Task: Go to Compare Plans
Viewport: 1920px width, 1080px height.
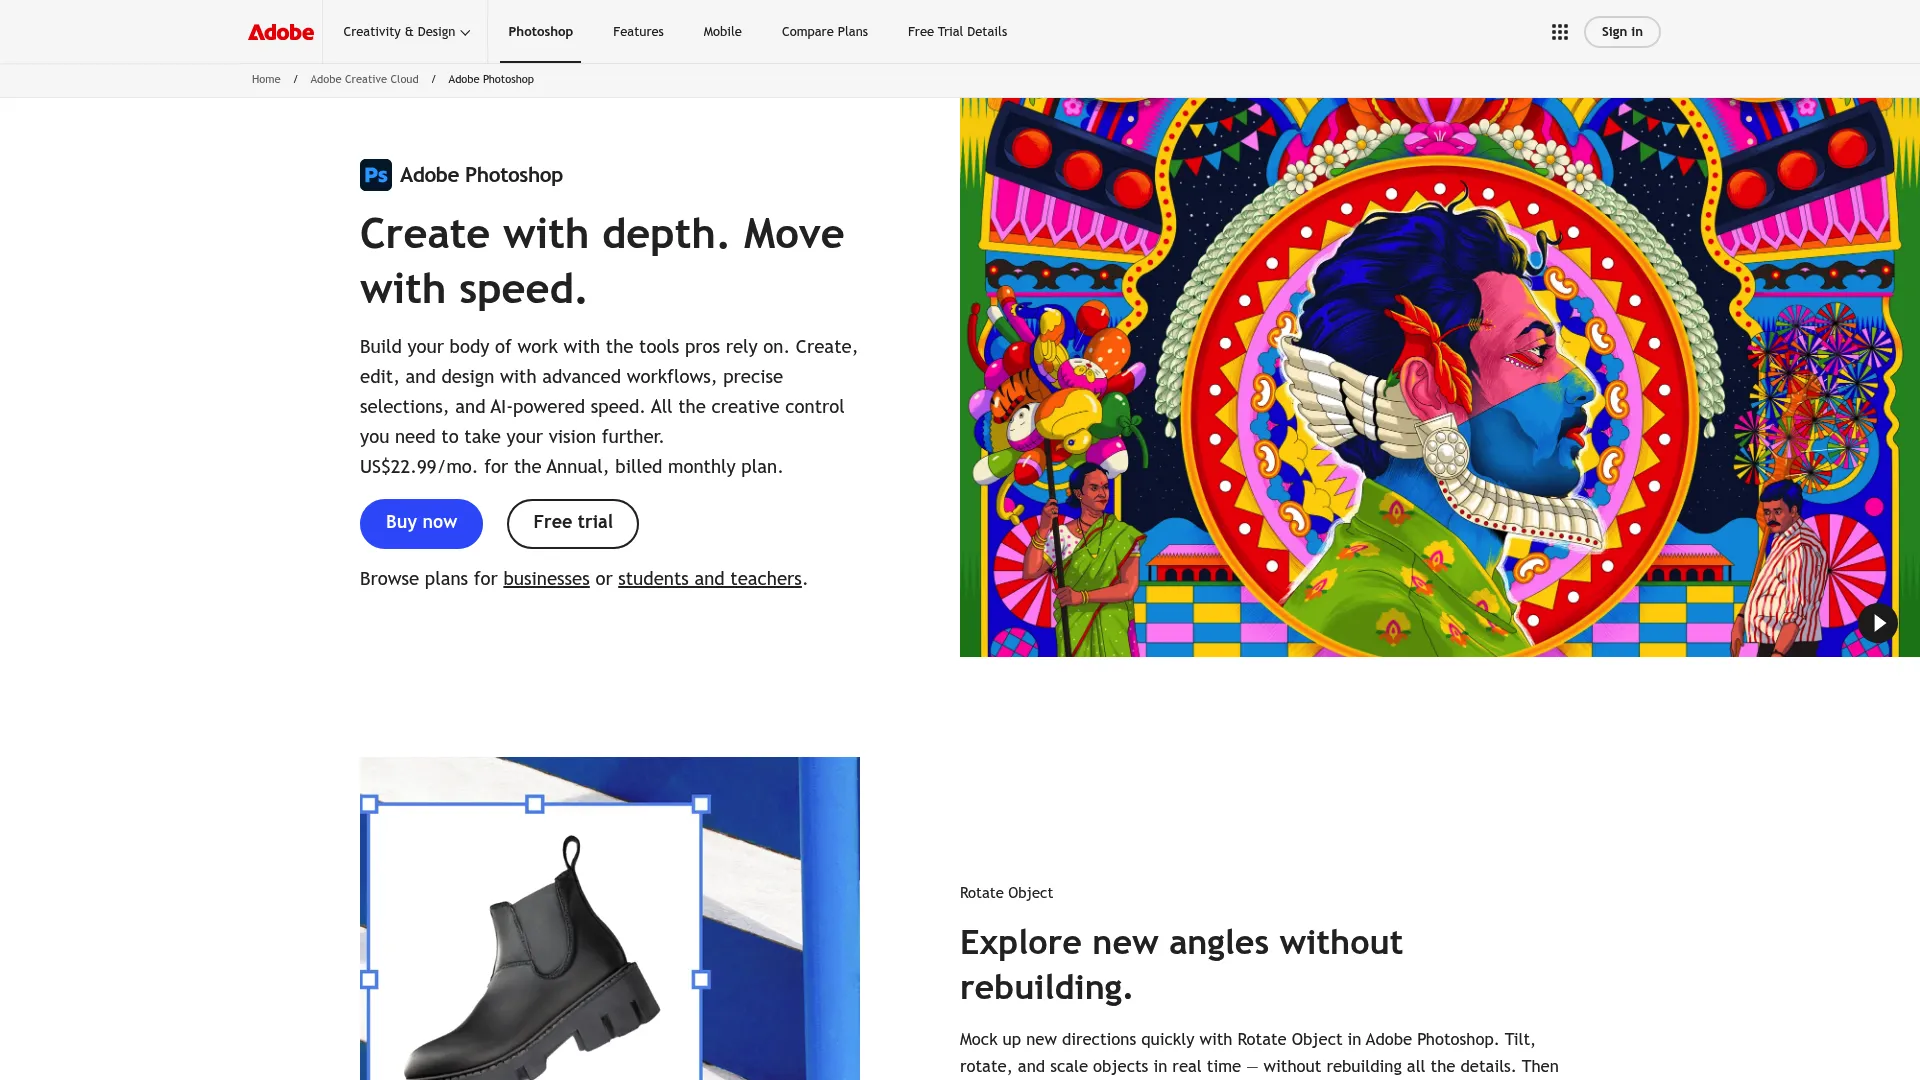Action: click(825, 32)
